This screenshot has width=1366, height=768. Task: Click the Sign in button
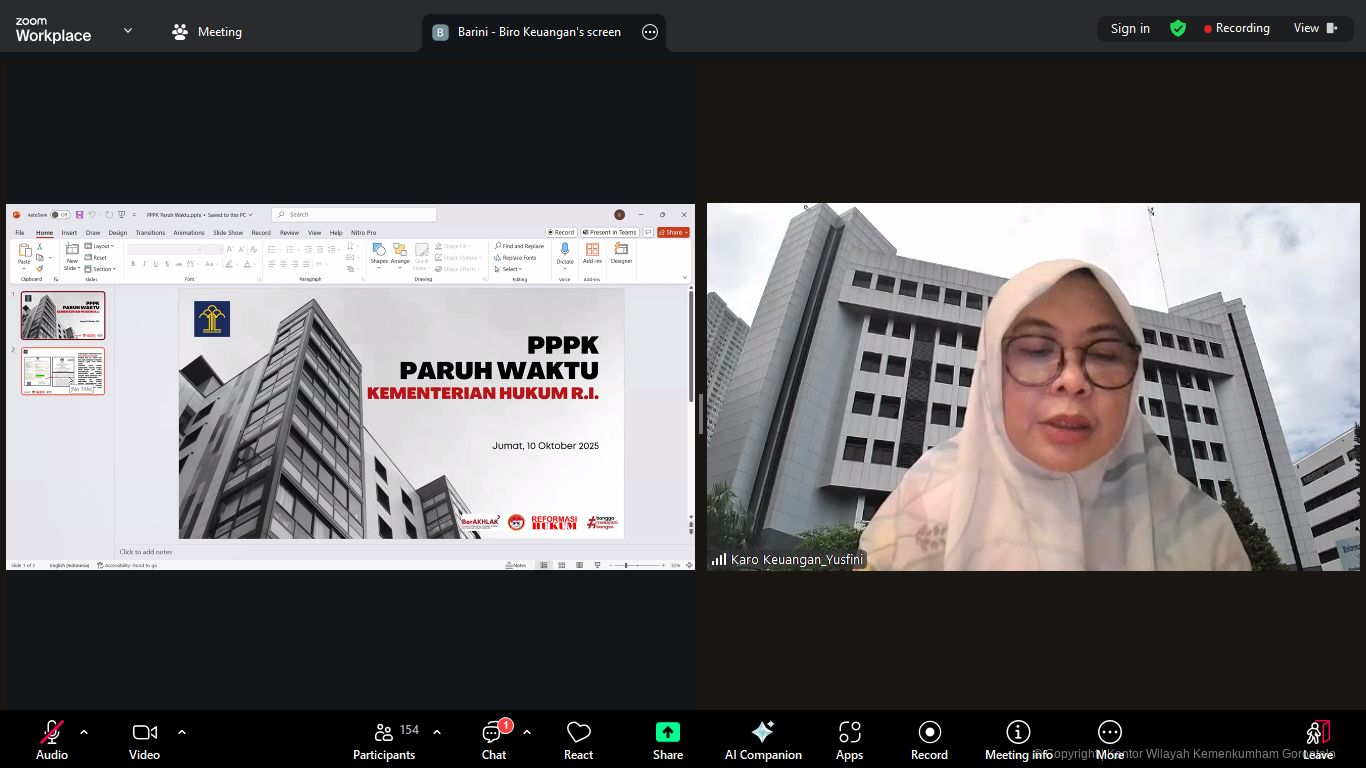pyautogui.click(x=1130, y=28)
